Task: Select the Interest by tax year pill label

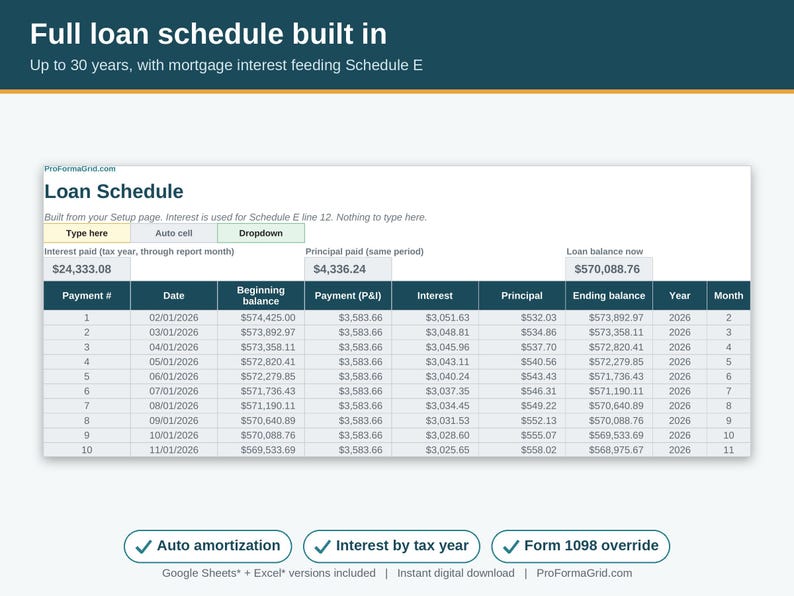Action: [402, 545]
